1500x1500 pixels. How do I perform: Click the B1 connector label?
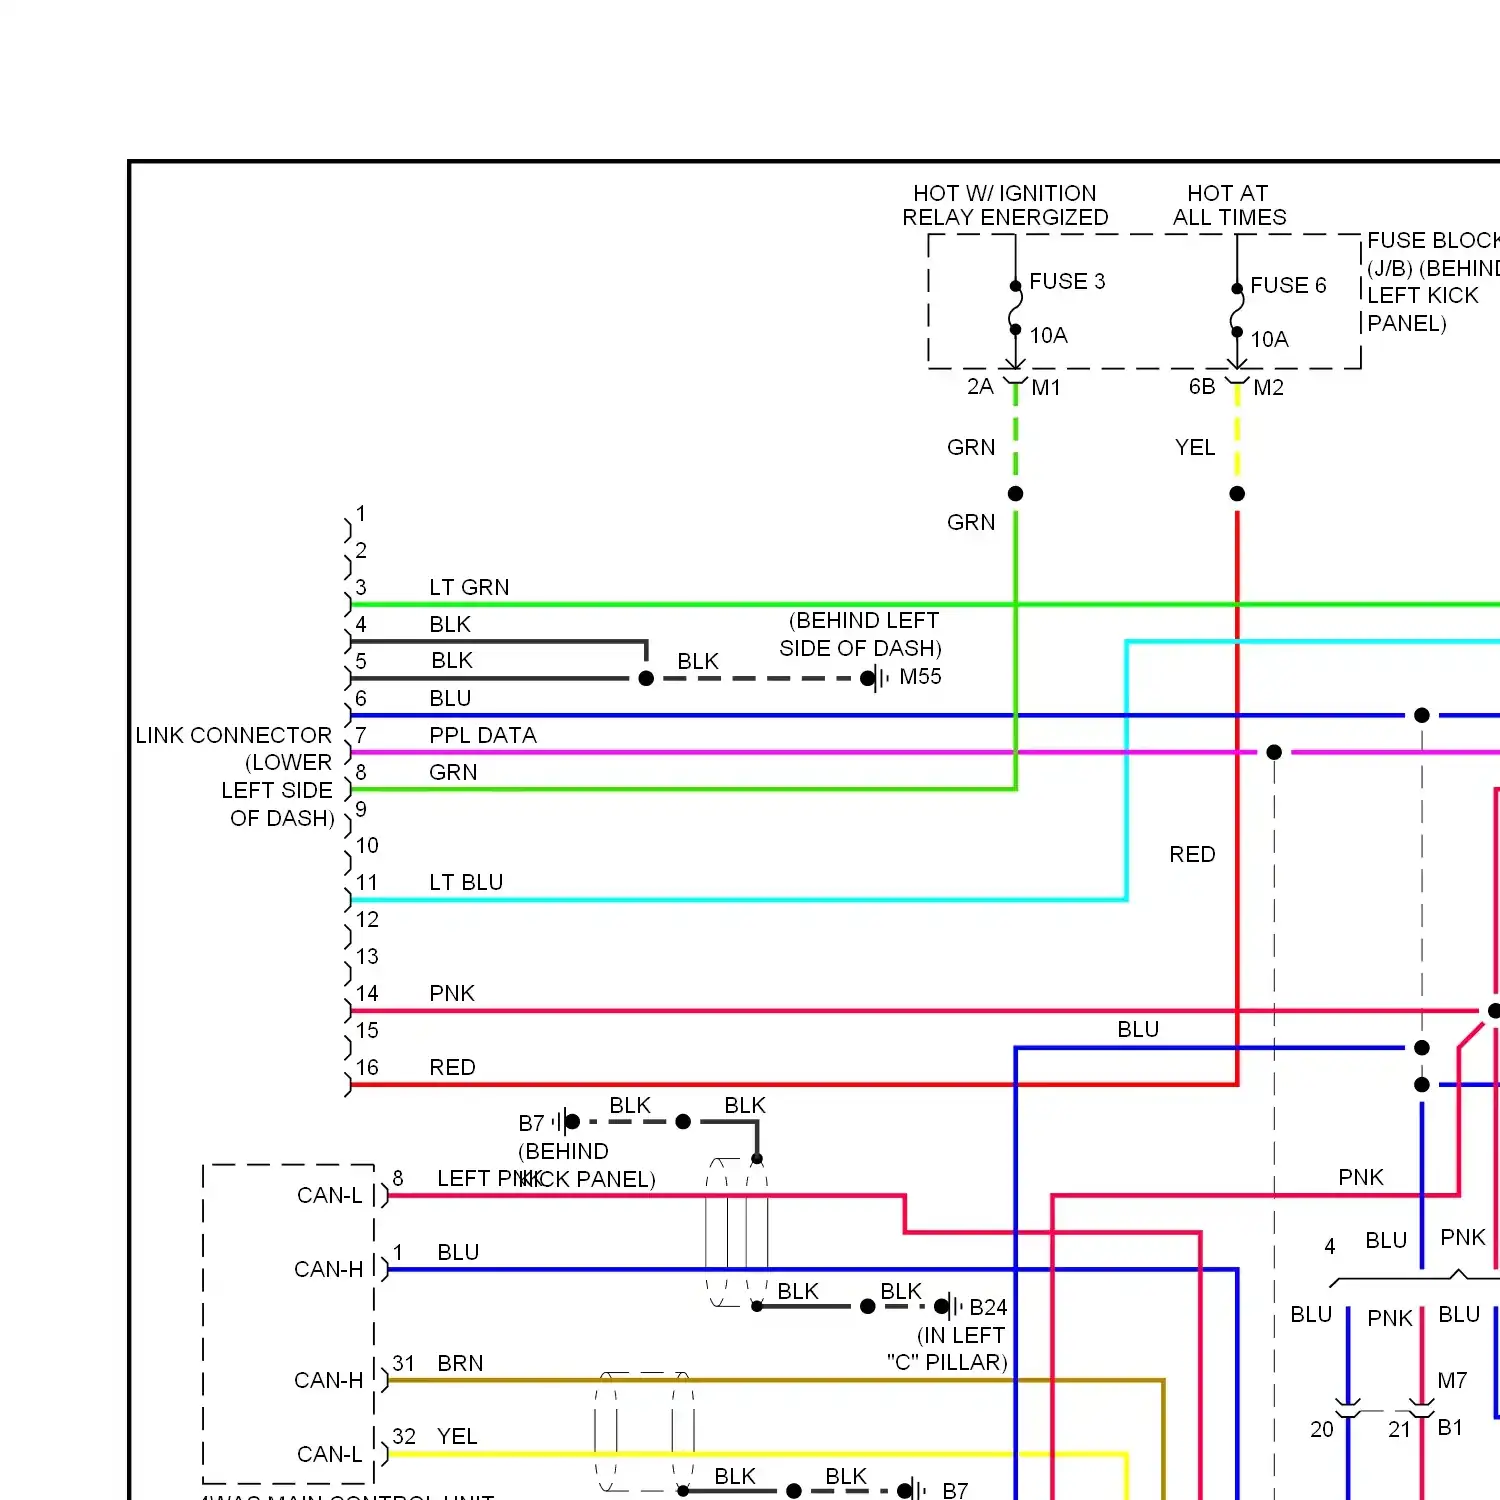point(1450,1427)
